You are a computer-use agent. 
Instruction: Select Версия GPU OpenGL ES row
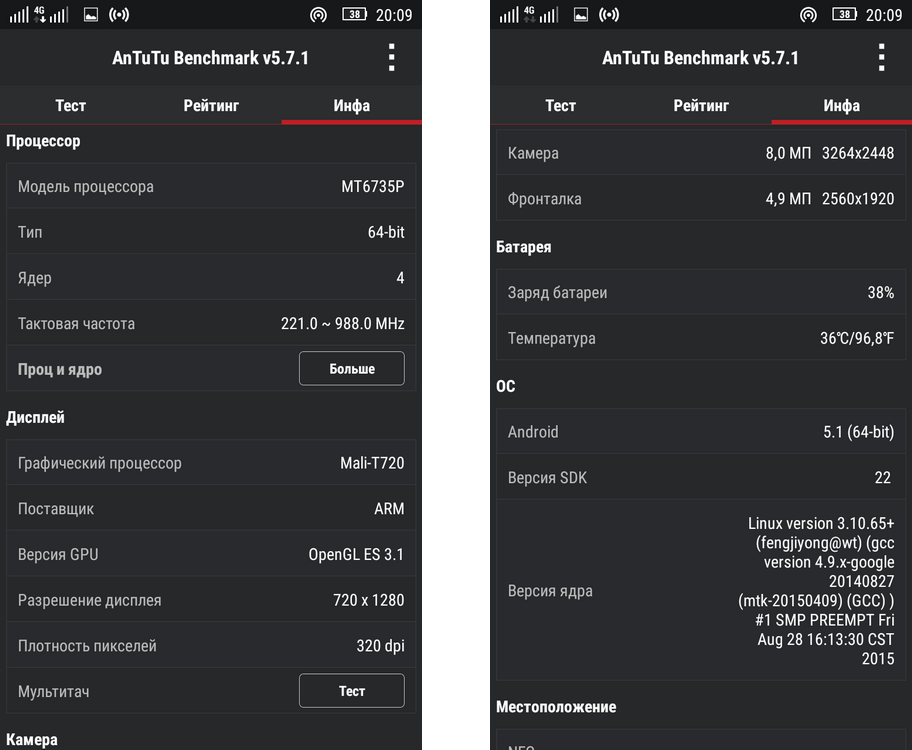click(211, 554)
